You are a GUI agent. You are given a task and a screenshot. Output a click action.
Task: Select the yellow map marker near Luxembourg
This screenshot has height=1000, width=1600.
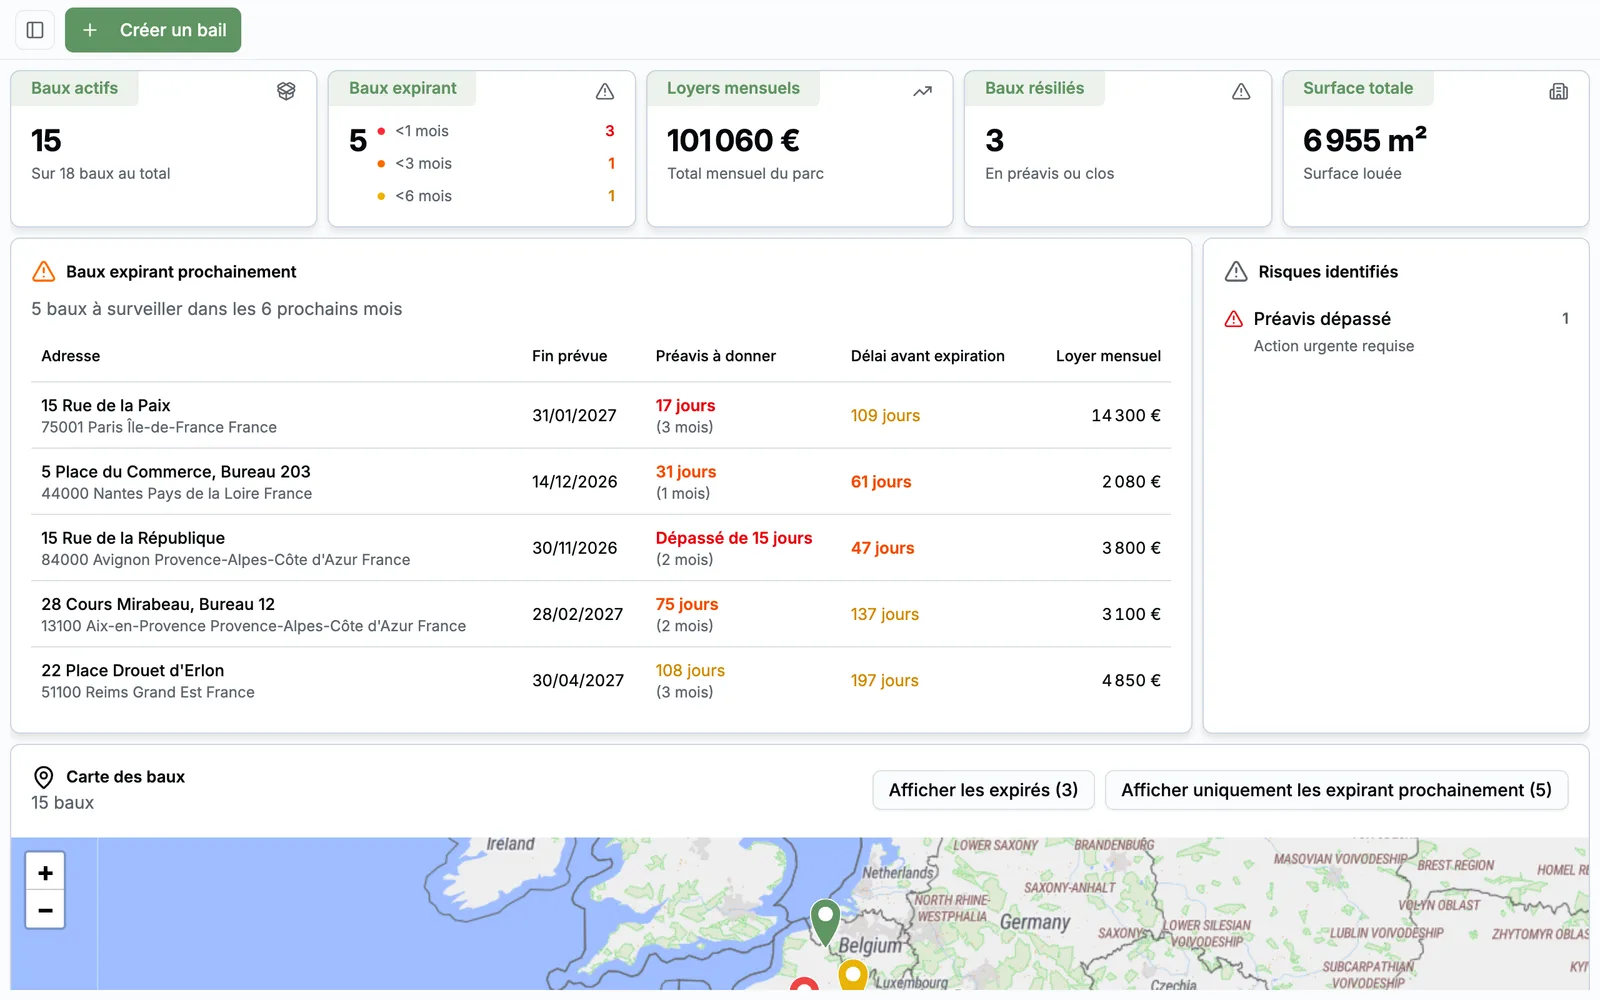click(852, 975)
